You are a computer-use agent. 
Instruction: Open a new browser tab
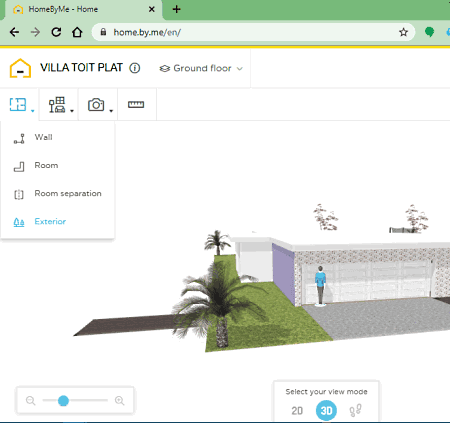176,9
